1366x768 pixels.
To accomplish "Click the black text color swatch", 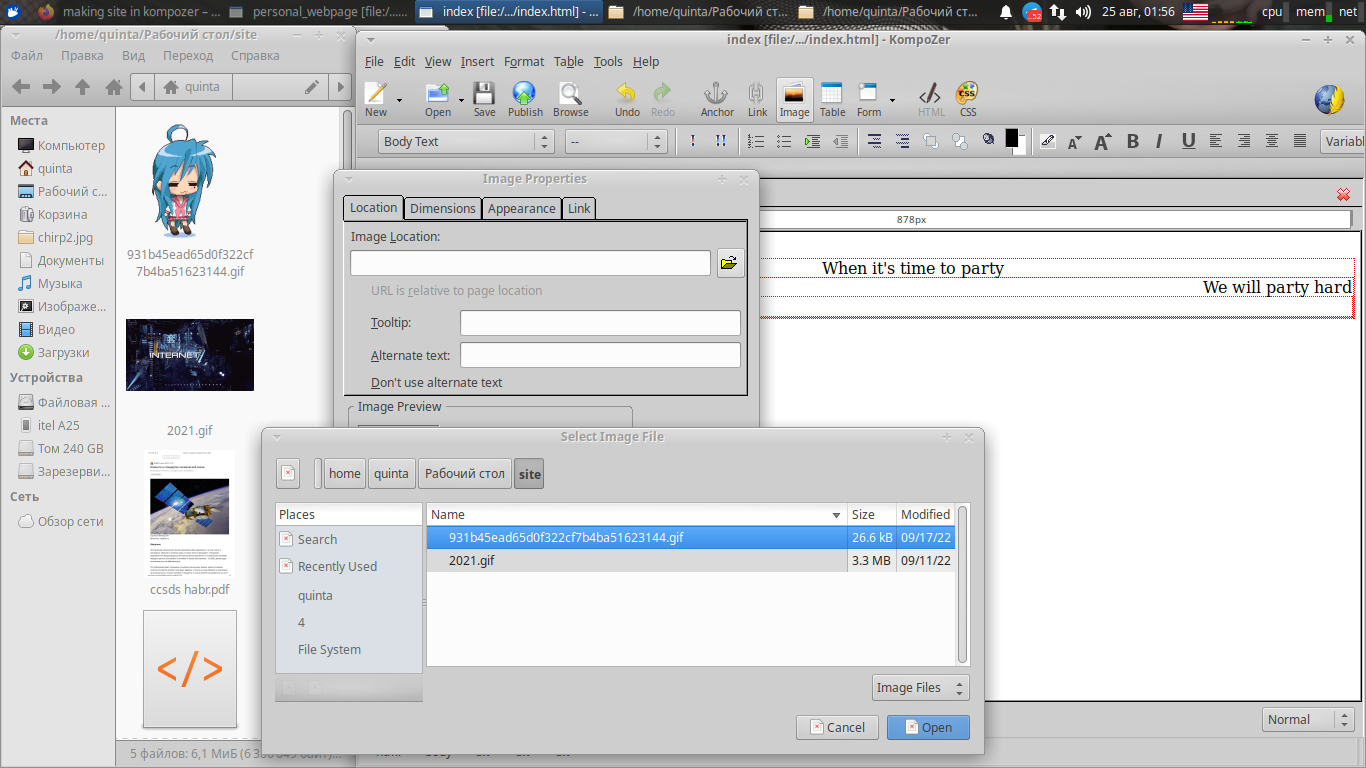I will point(1012,138).
